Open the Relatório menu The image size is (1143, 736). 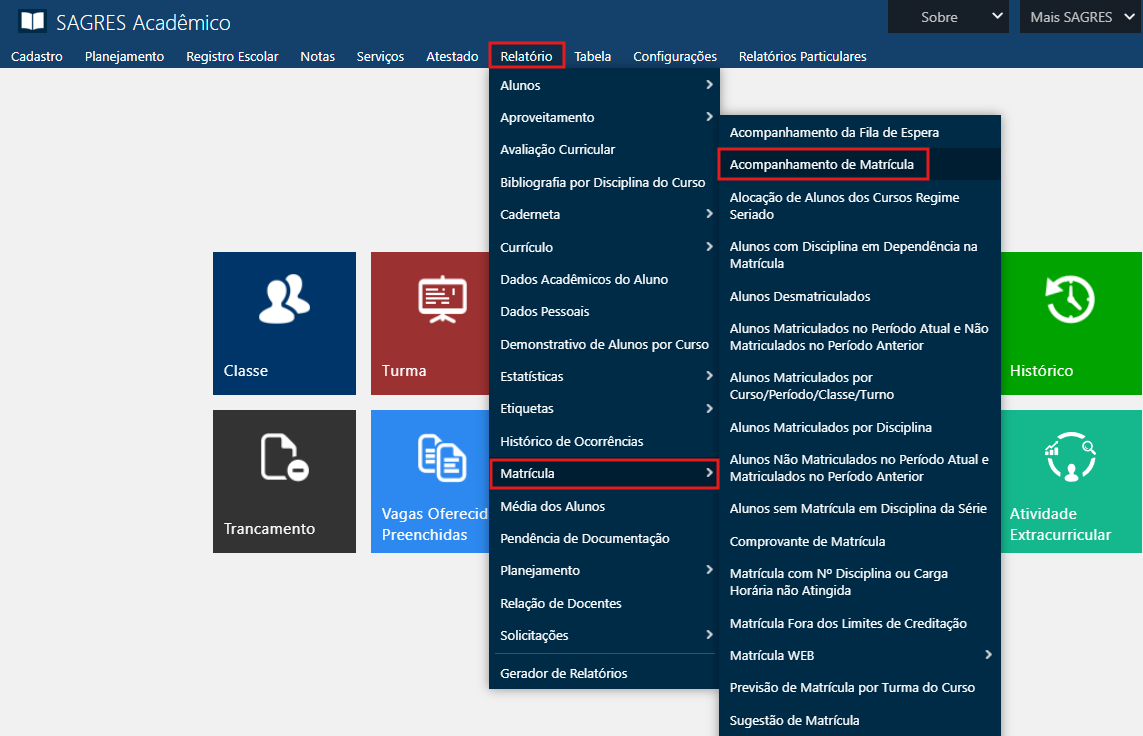coord(526,56)
